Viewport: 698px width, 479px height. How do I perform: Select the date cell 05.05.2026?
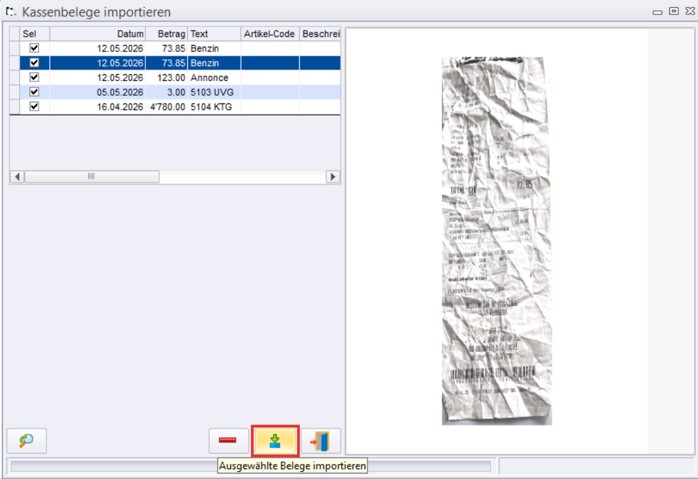pyautogui.click(x=97, y=92)
